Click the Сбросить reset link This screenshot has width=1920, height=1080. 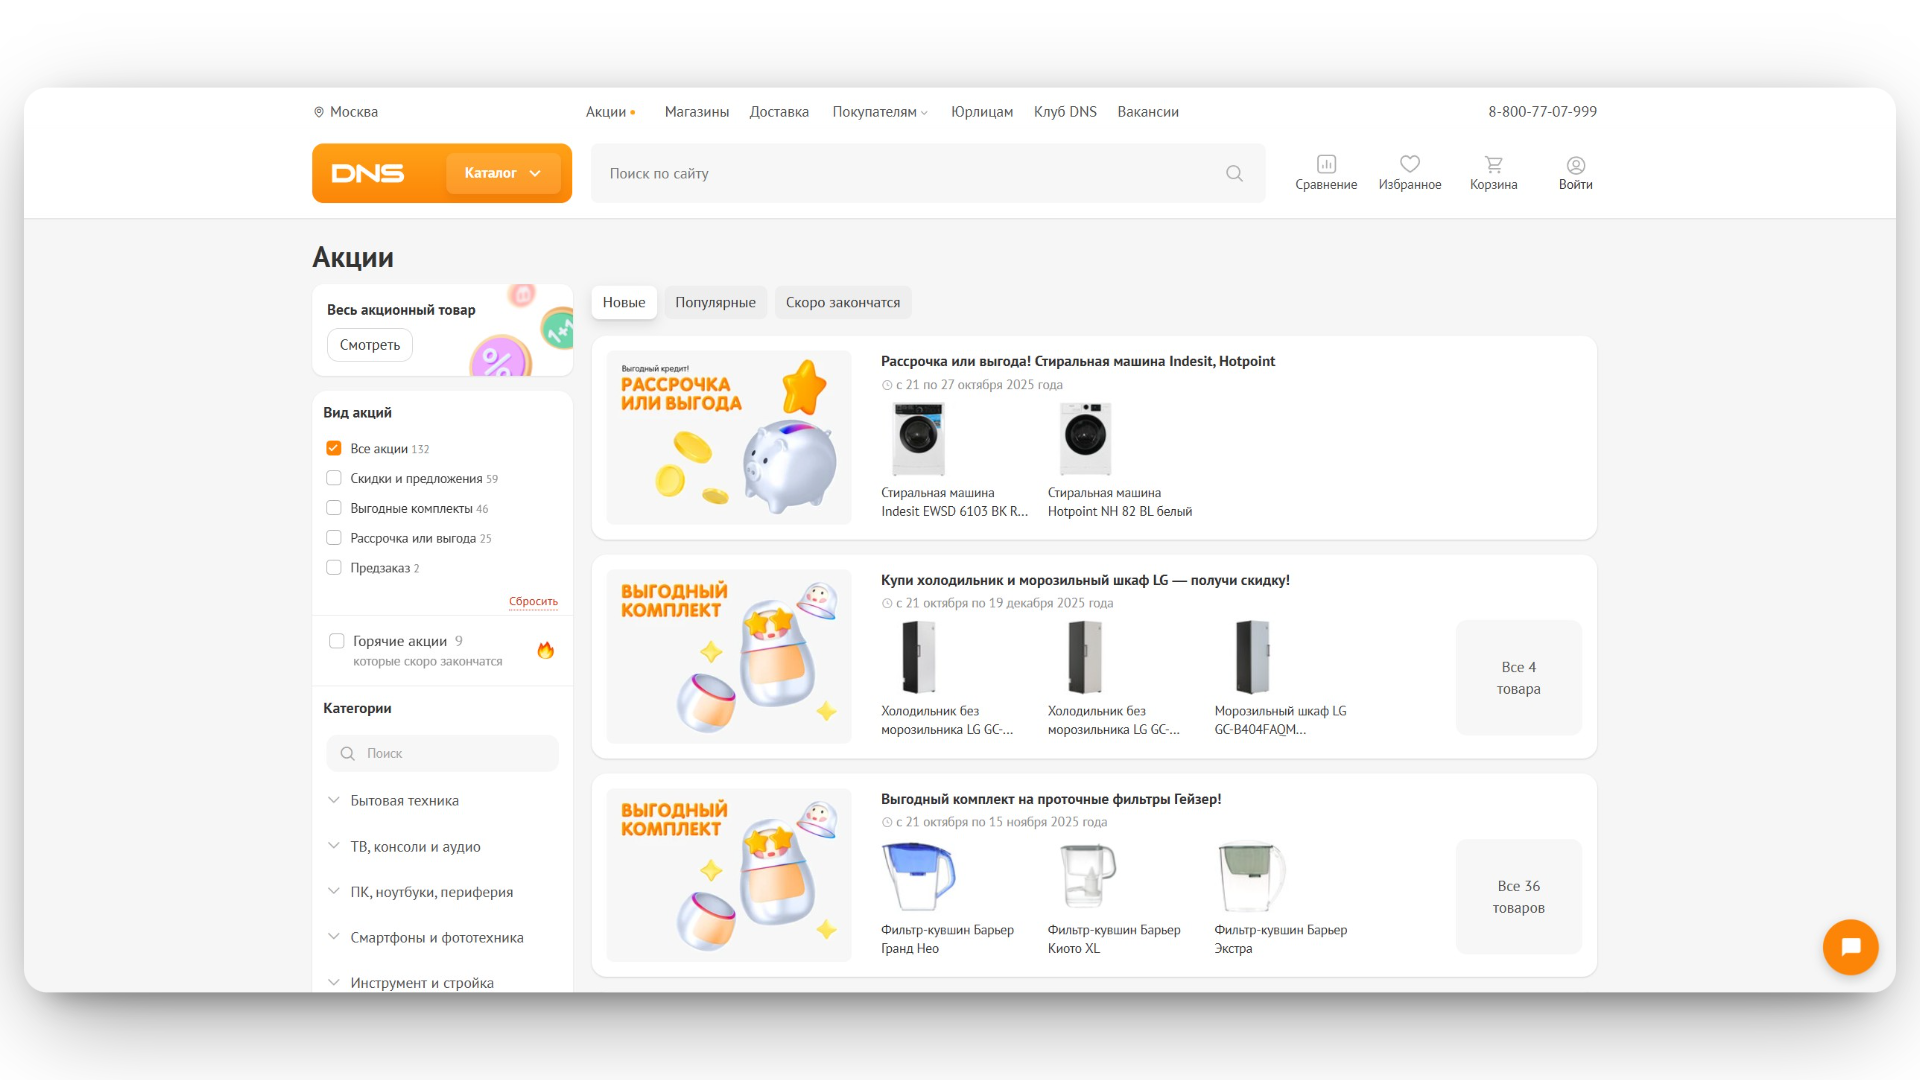(x=533, y=602)
